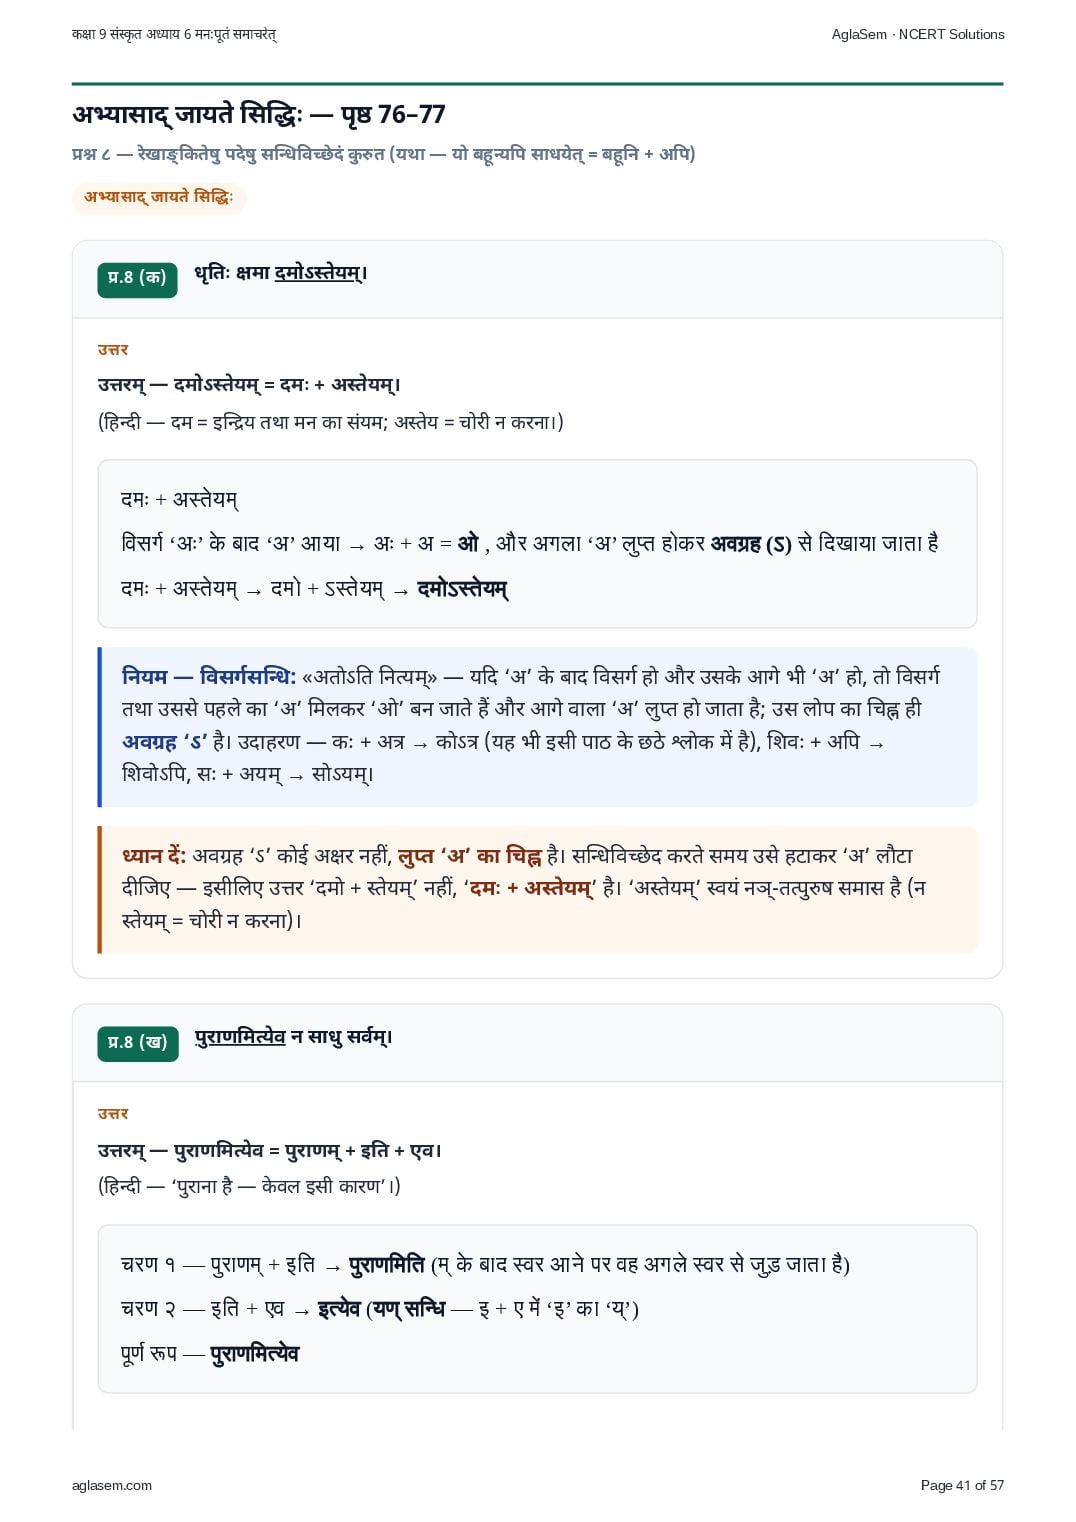The image size is (1076, 1522).
Task: Click the प्रश्न ८ subtitle line
Action: [384, 154]
